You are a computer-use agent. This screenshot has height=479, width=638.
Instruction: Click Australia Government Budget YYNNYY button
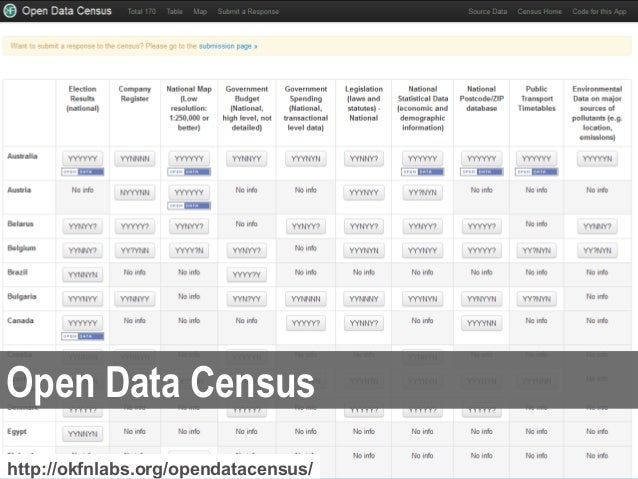(247, 159)
